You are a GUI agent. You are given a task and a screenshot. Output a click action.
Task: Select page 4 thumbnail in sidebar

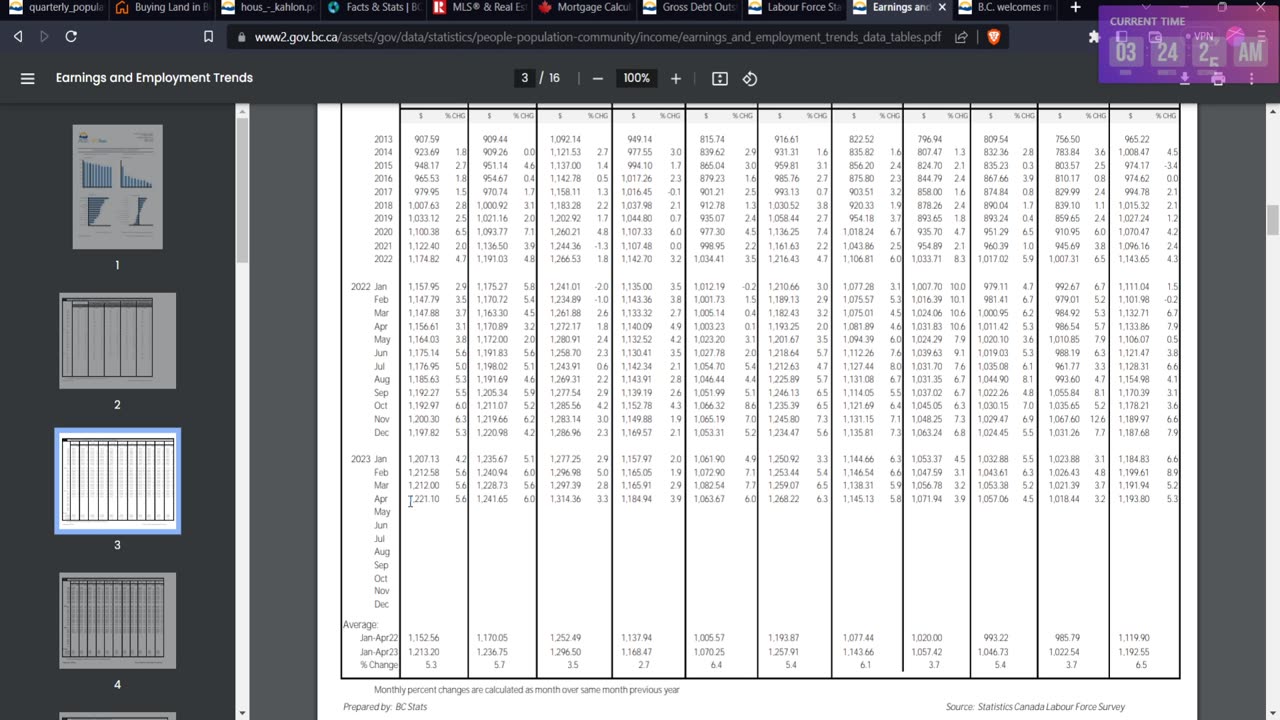pos(117,620)
